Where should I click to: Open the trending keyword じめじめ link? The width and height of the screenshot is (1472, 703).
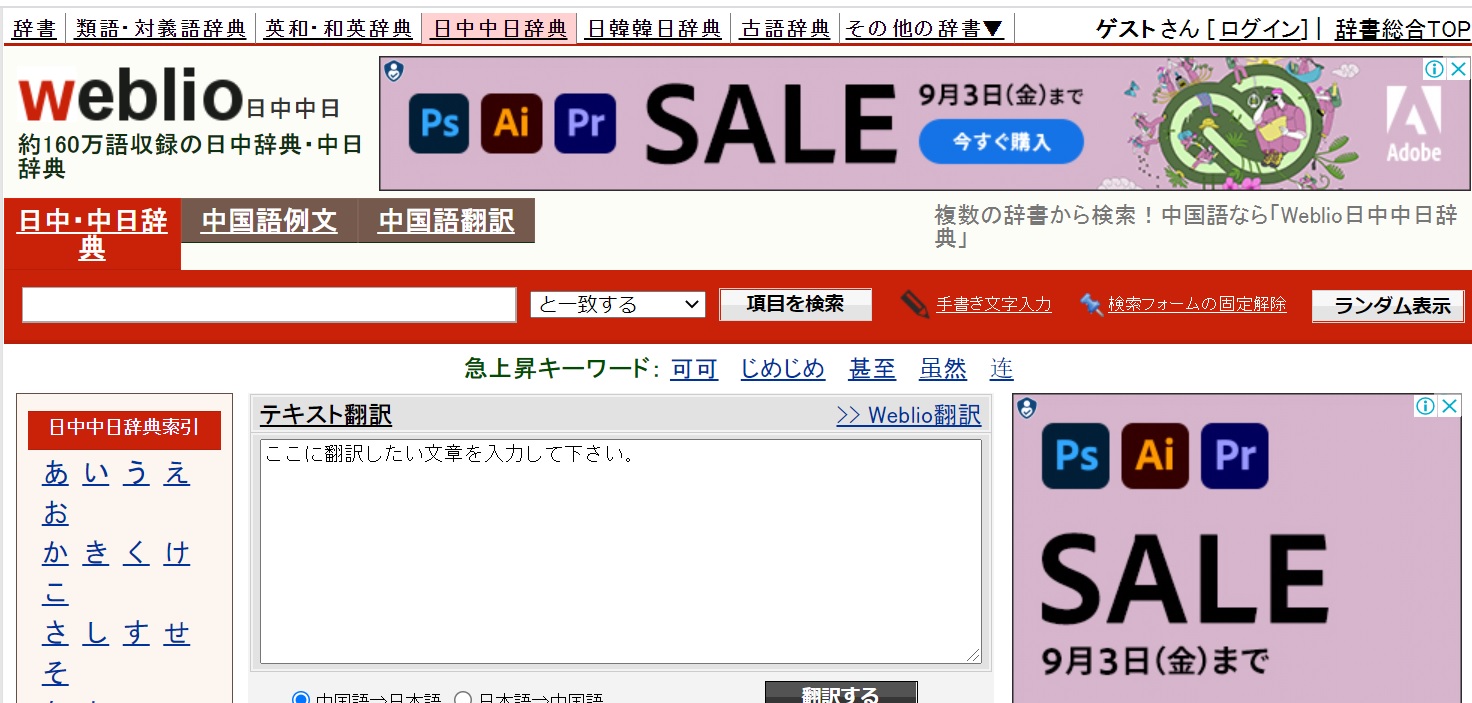(782, 369)
